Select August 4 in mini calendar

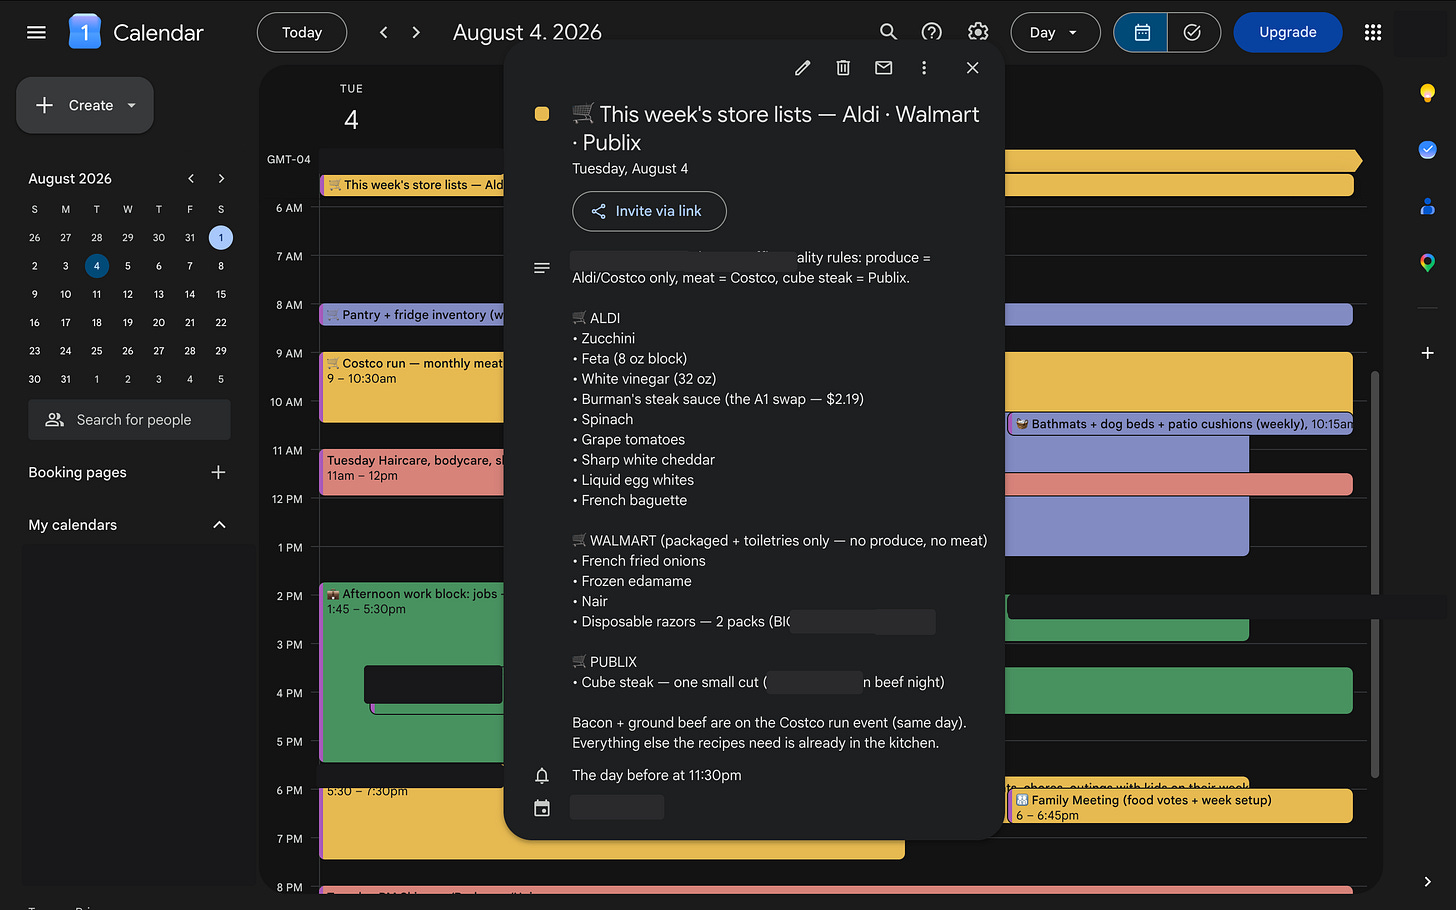point(96,266)
